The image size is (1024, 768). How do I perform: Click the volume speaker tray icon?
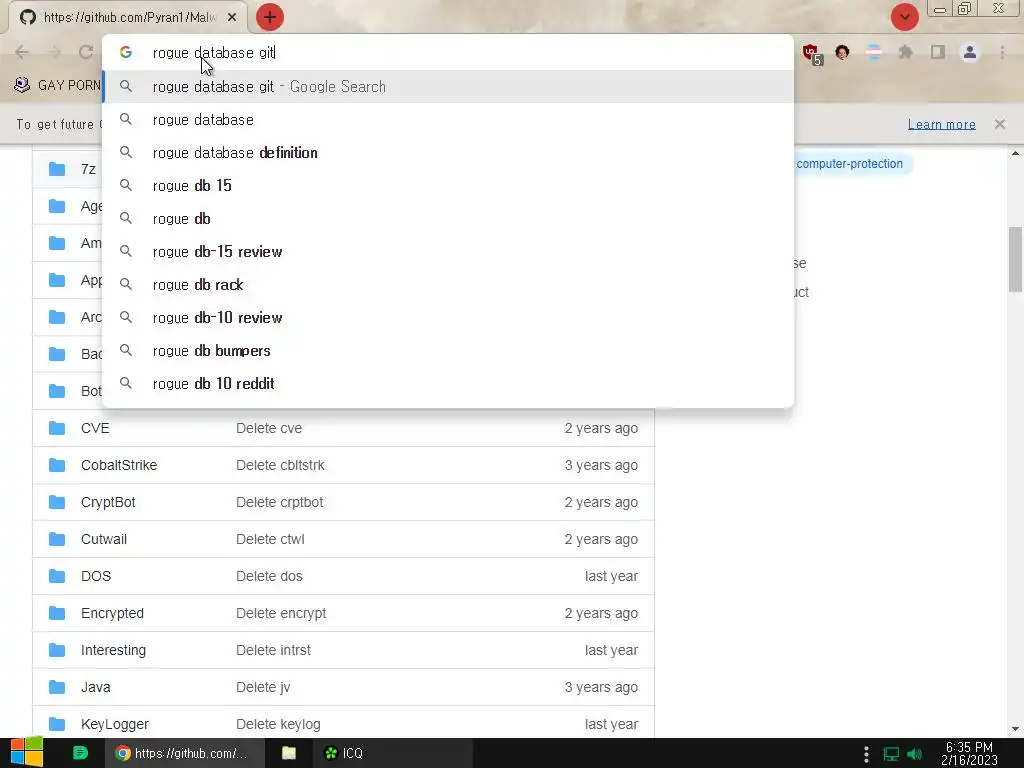tap(914, 754)
